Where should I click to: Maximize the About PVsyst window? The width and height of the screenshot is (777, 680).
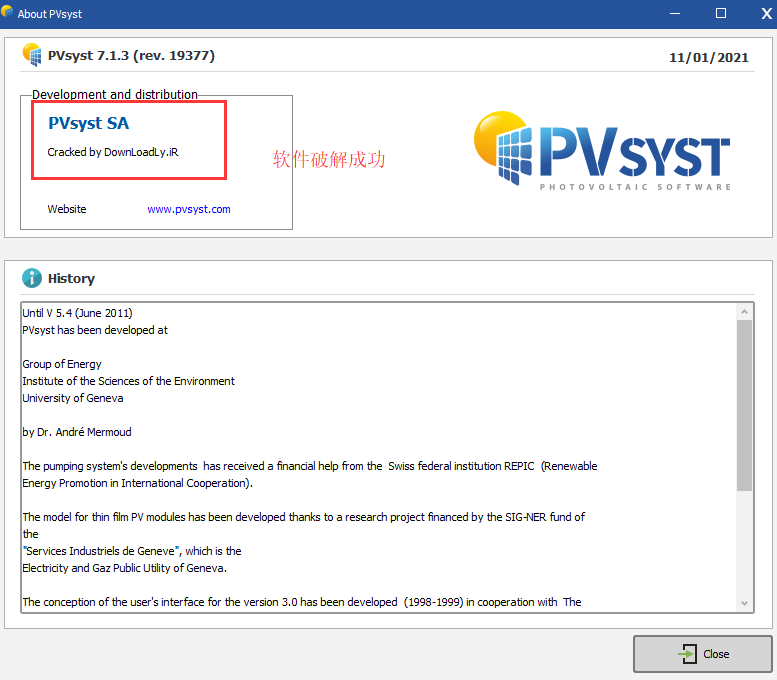coord(721,13)
